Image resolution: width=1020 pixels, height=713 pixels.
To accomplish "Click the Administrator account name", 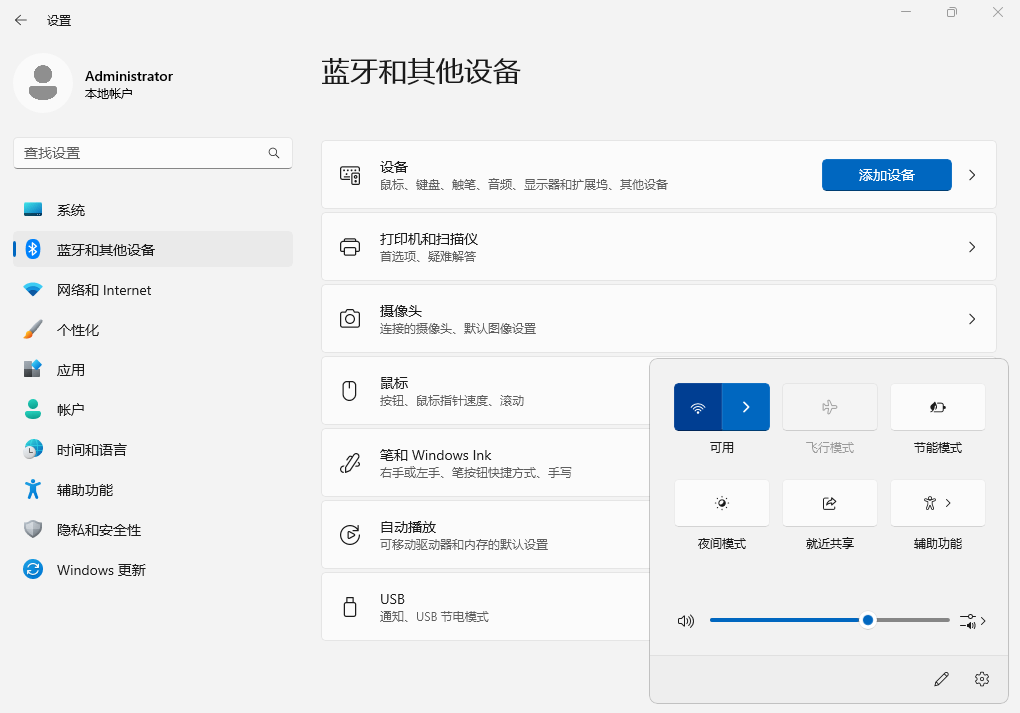I will (129, 76).
